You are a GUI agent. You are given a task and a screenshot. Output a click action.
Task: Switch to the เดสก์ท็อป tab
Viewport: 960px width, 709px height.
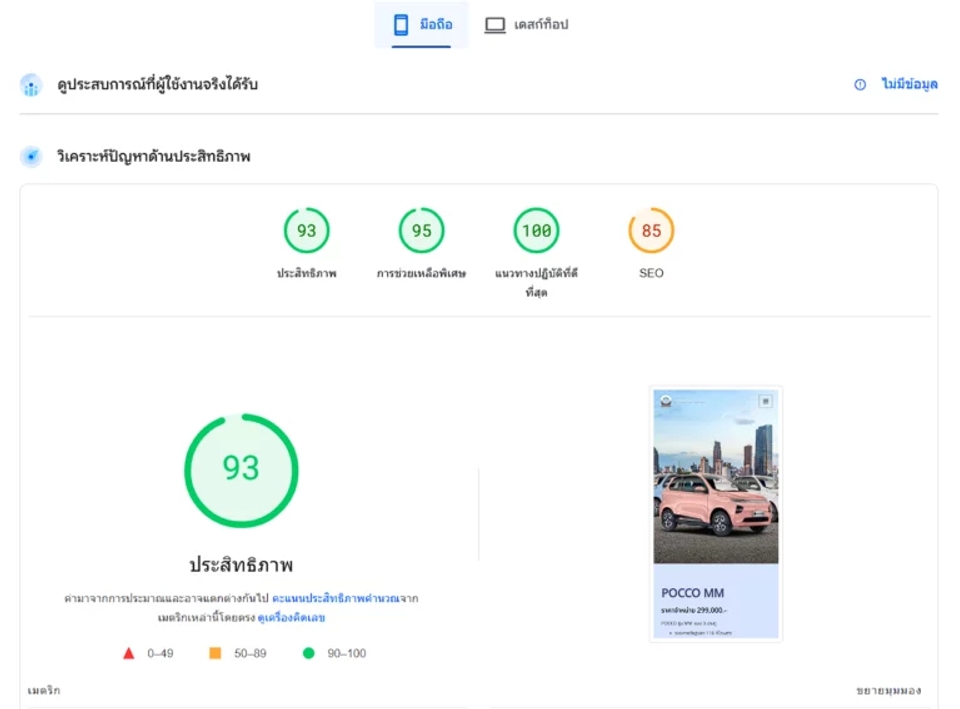[x=526, y=24]
